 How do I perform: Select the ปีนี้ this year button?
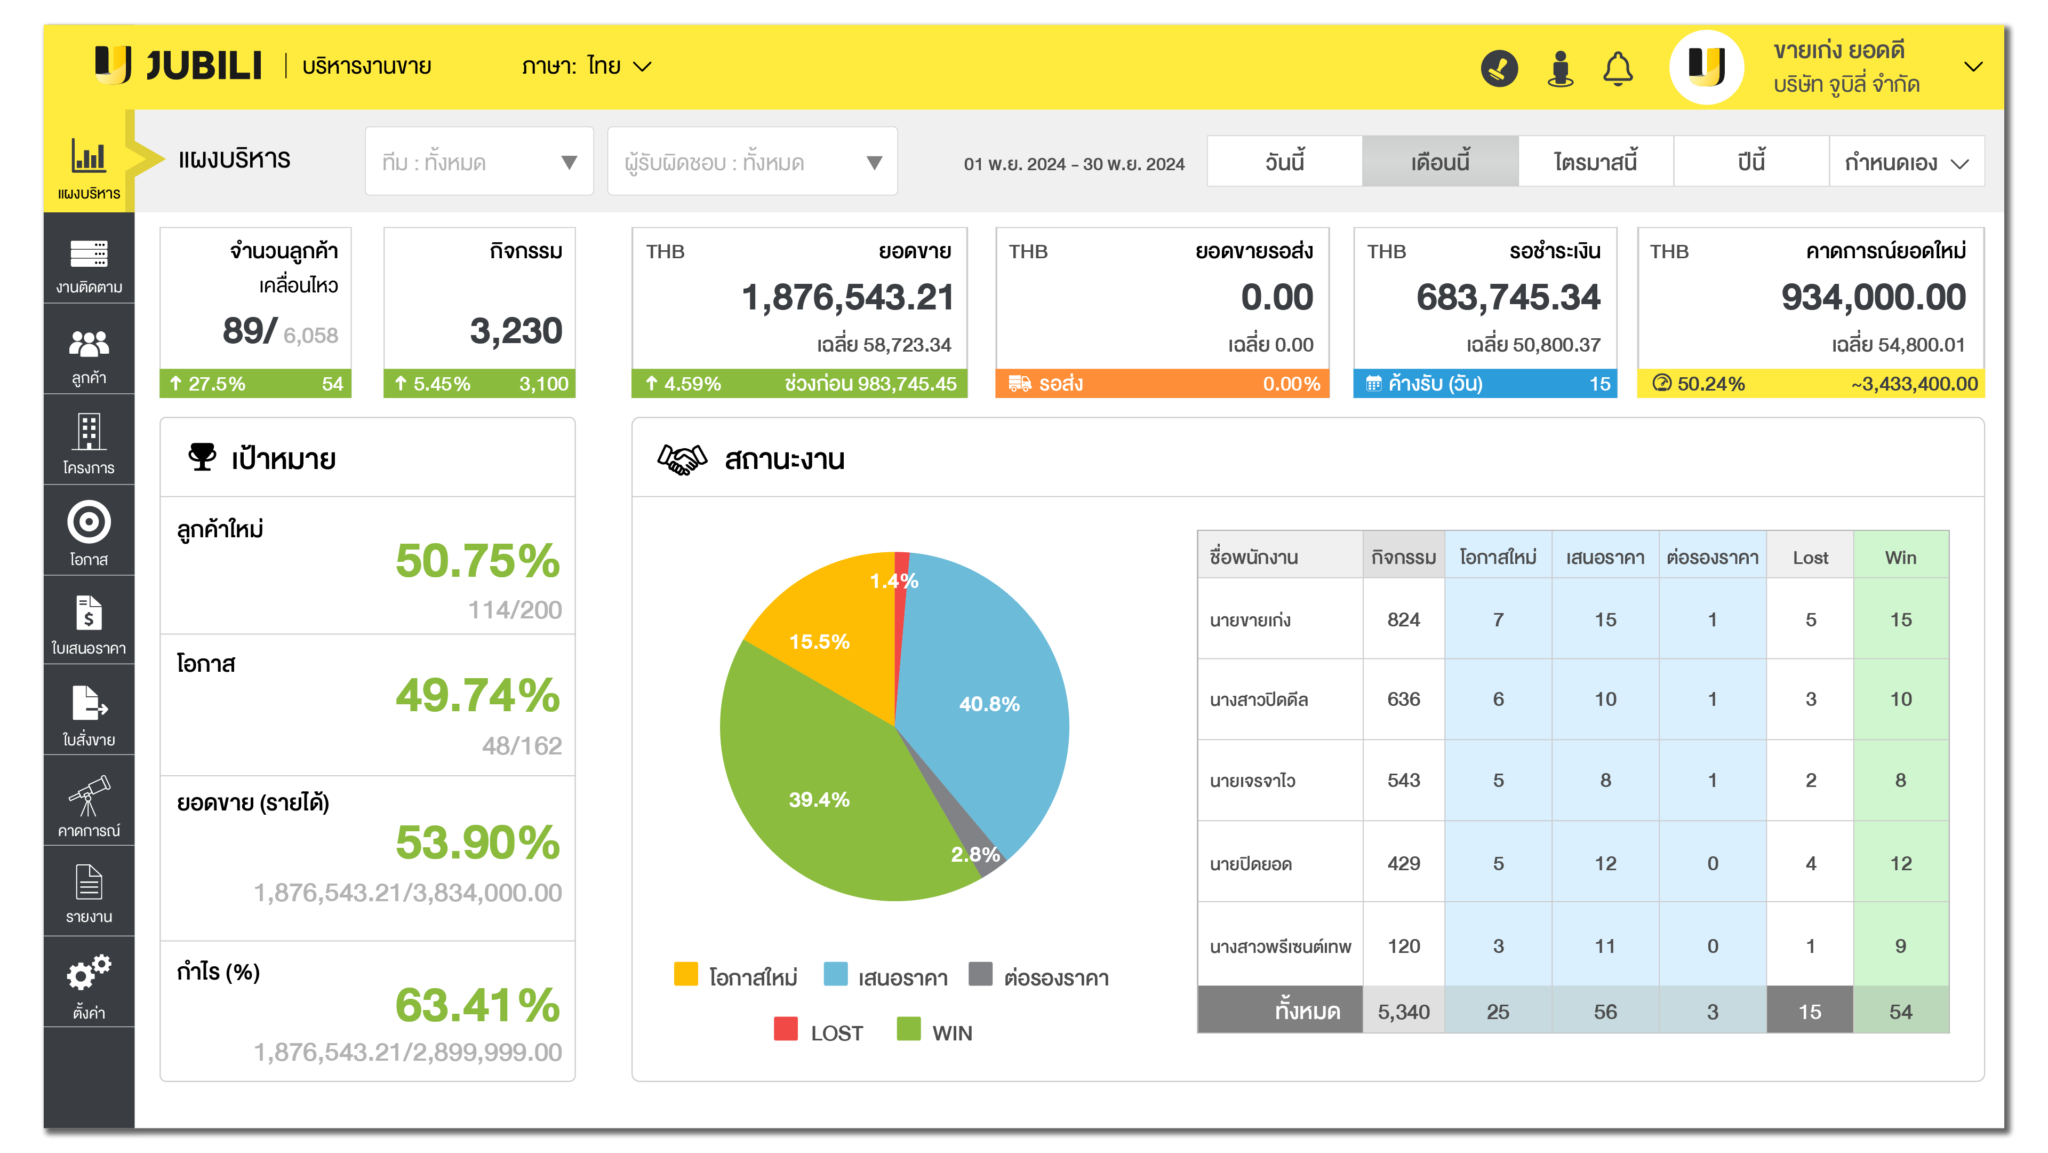tap(1750, 162)
